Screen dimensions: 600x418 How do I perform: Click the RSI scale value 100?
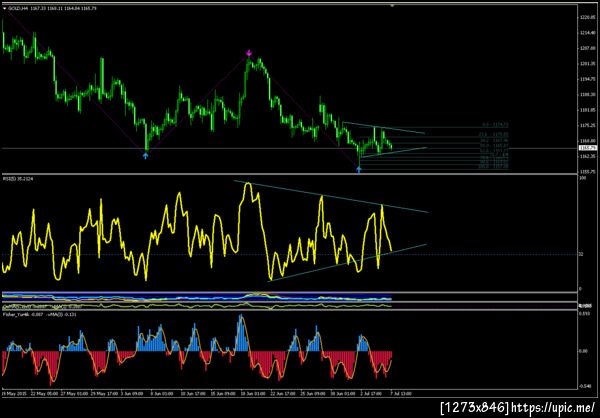[x=581, y=179]
